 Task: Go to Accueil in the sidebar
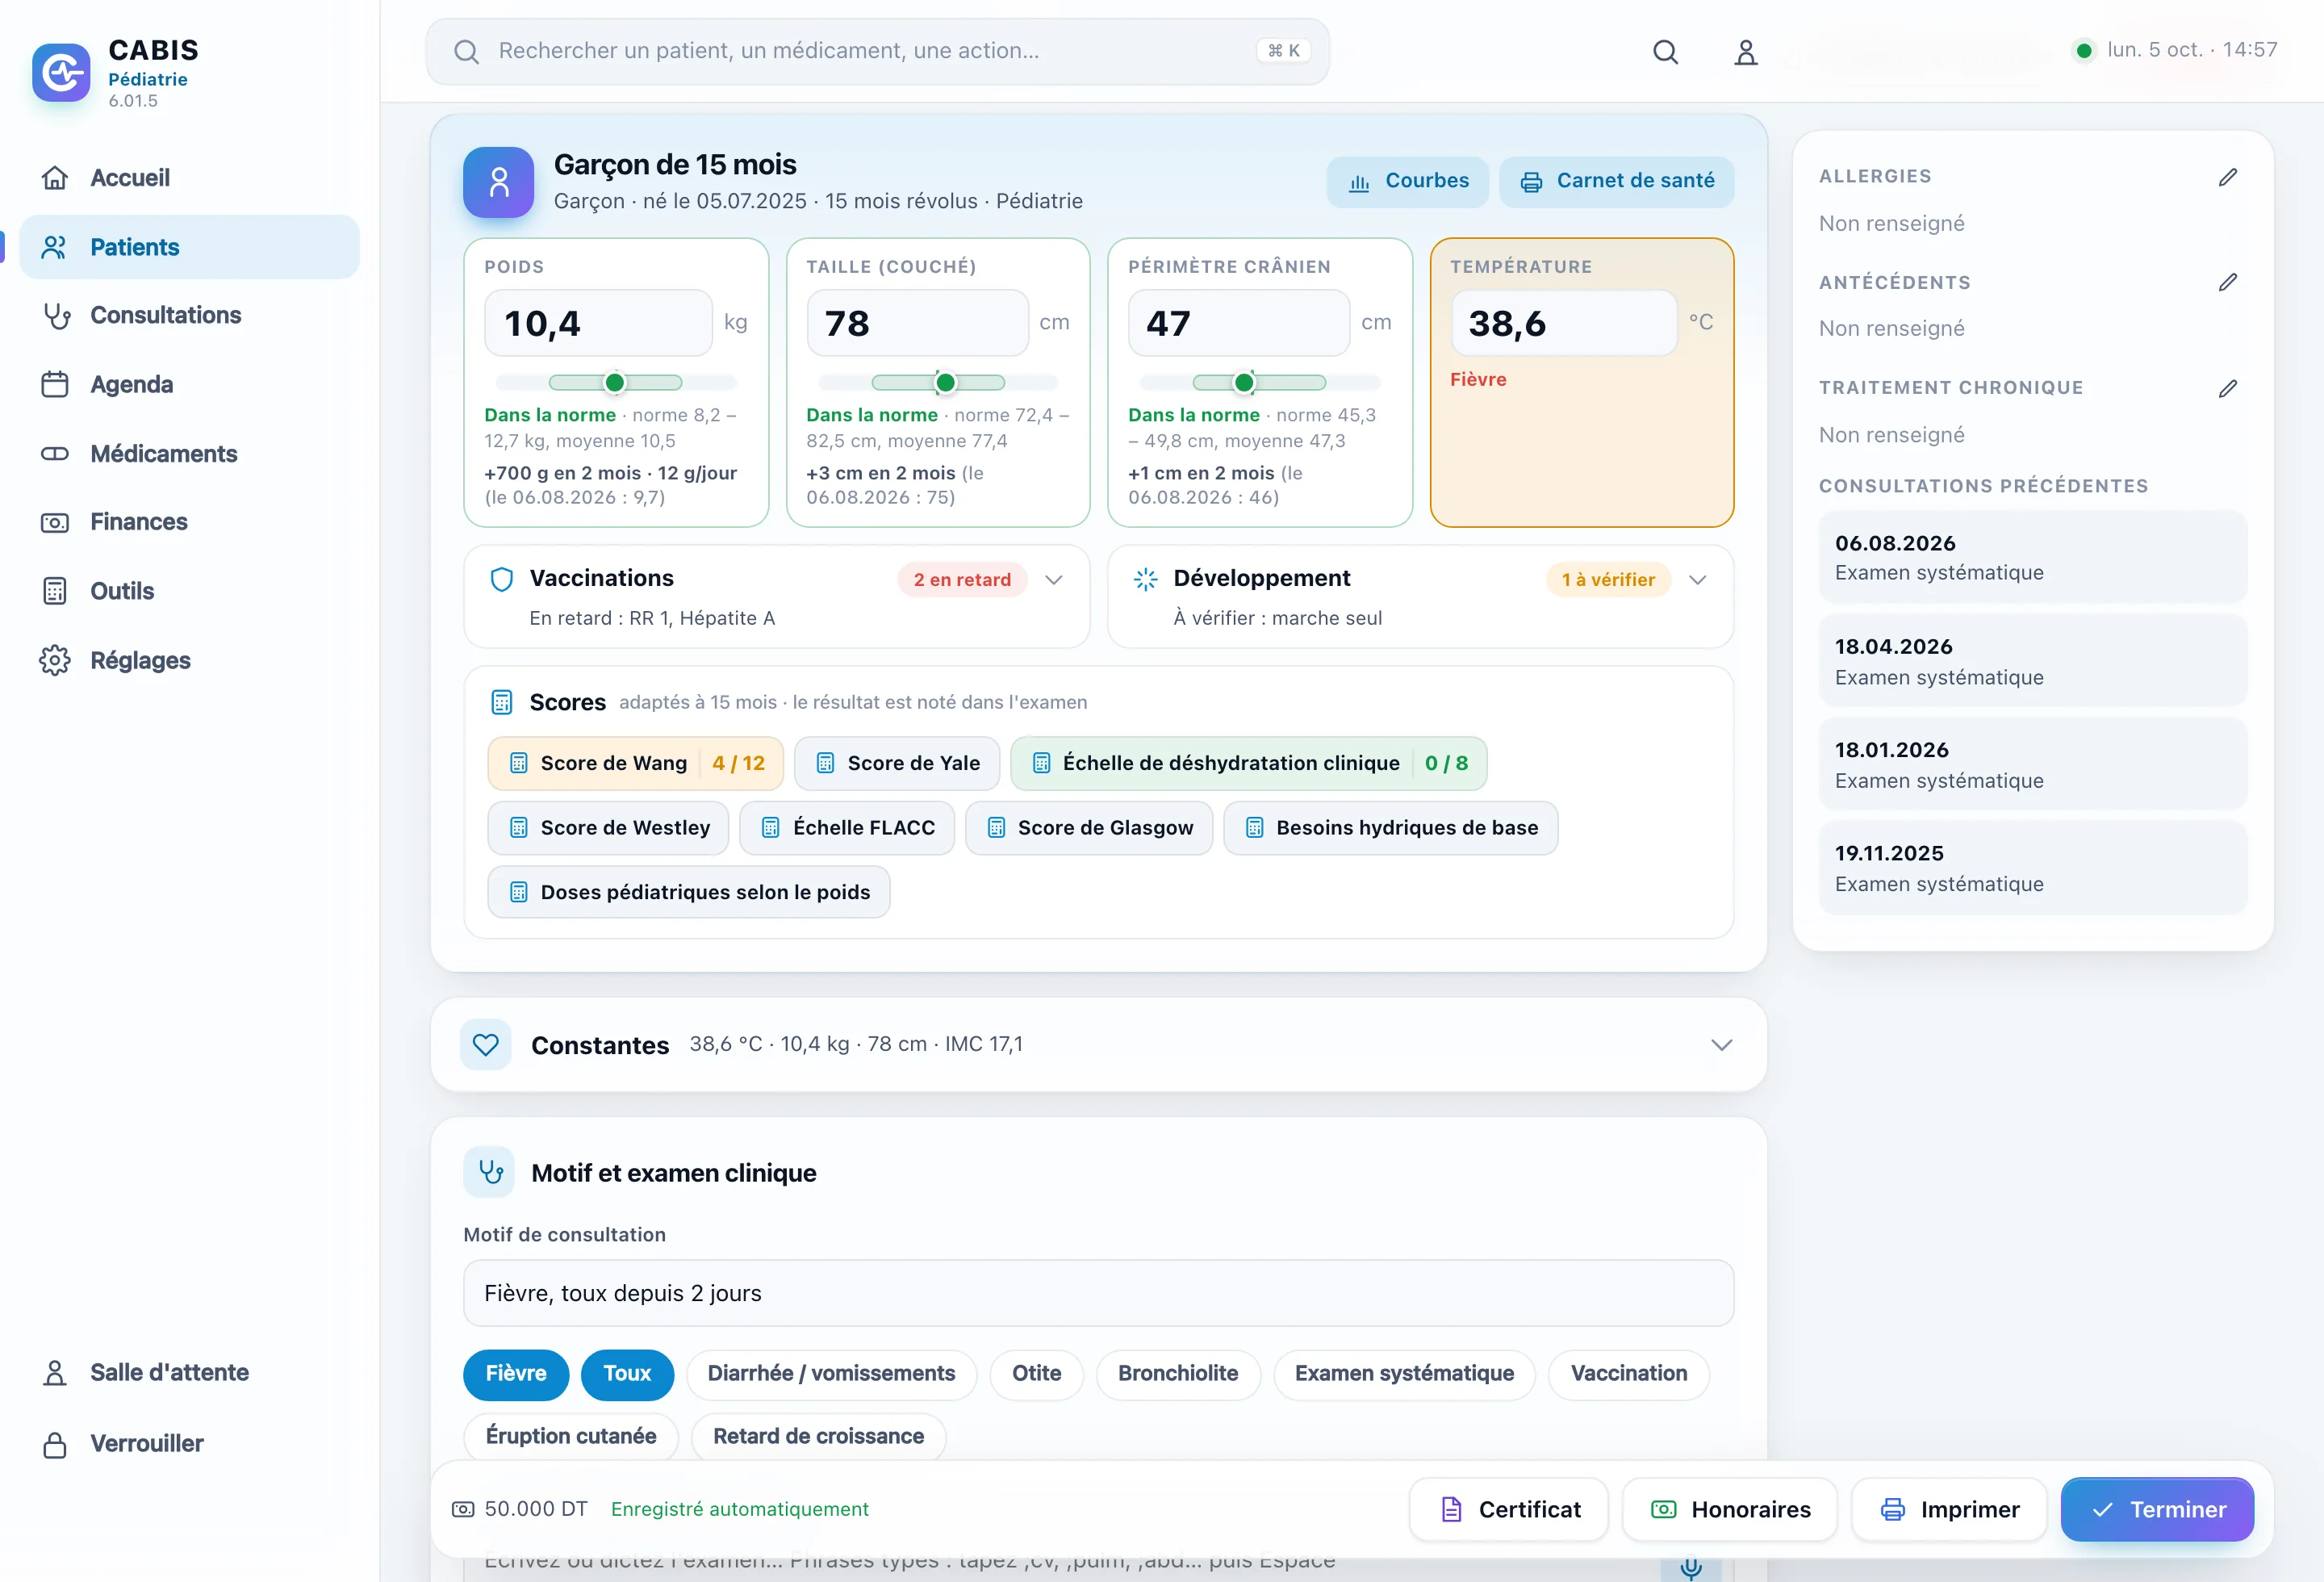(190, 177)
